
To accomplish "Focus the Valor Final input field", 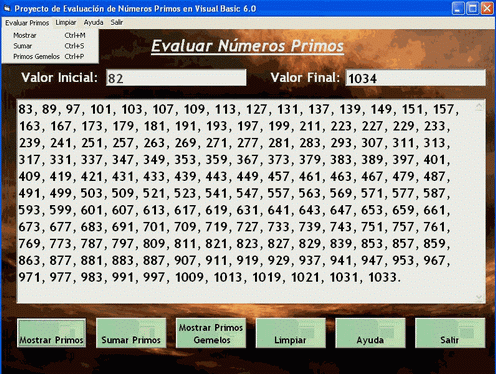I will point(415,78).
